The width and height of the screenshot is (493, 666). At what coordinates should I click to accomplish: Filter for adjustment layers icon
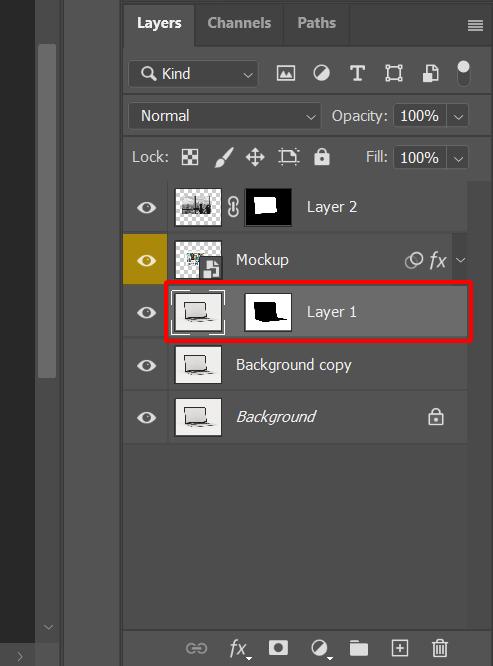point(321,73)
